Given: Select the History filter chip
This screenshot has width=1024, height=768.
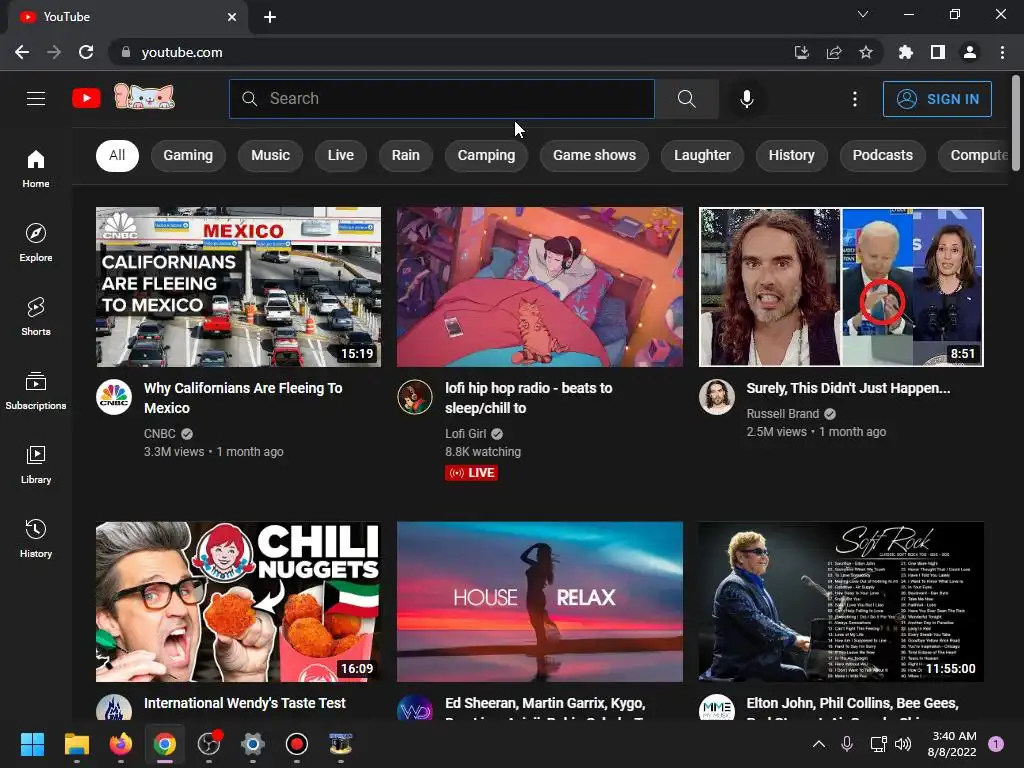Looking at the screenshot, I should [792, 155].
